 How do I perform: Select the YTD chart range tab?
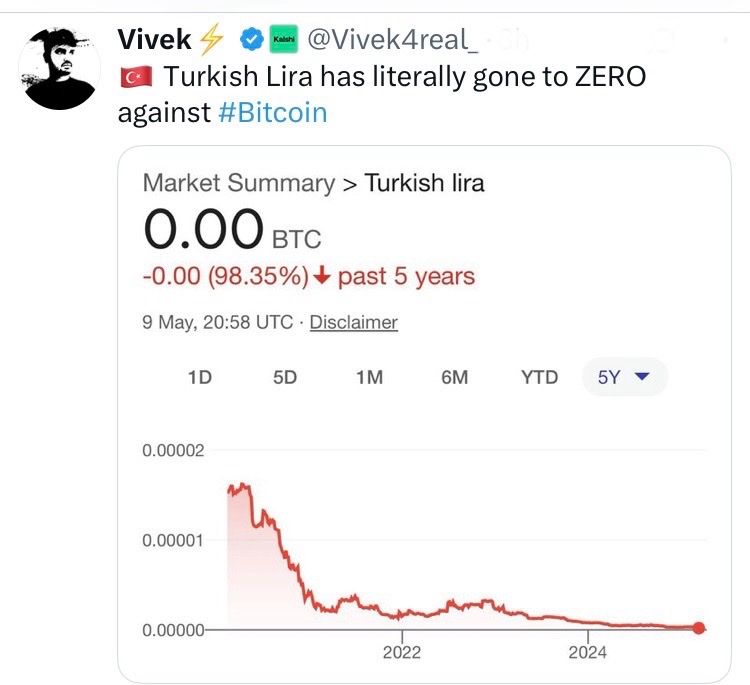[540, 377]
